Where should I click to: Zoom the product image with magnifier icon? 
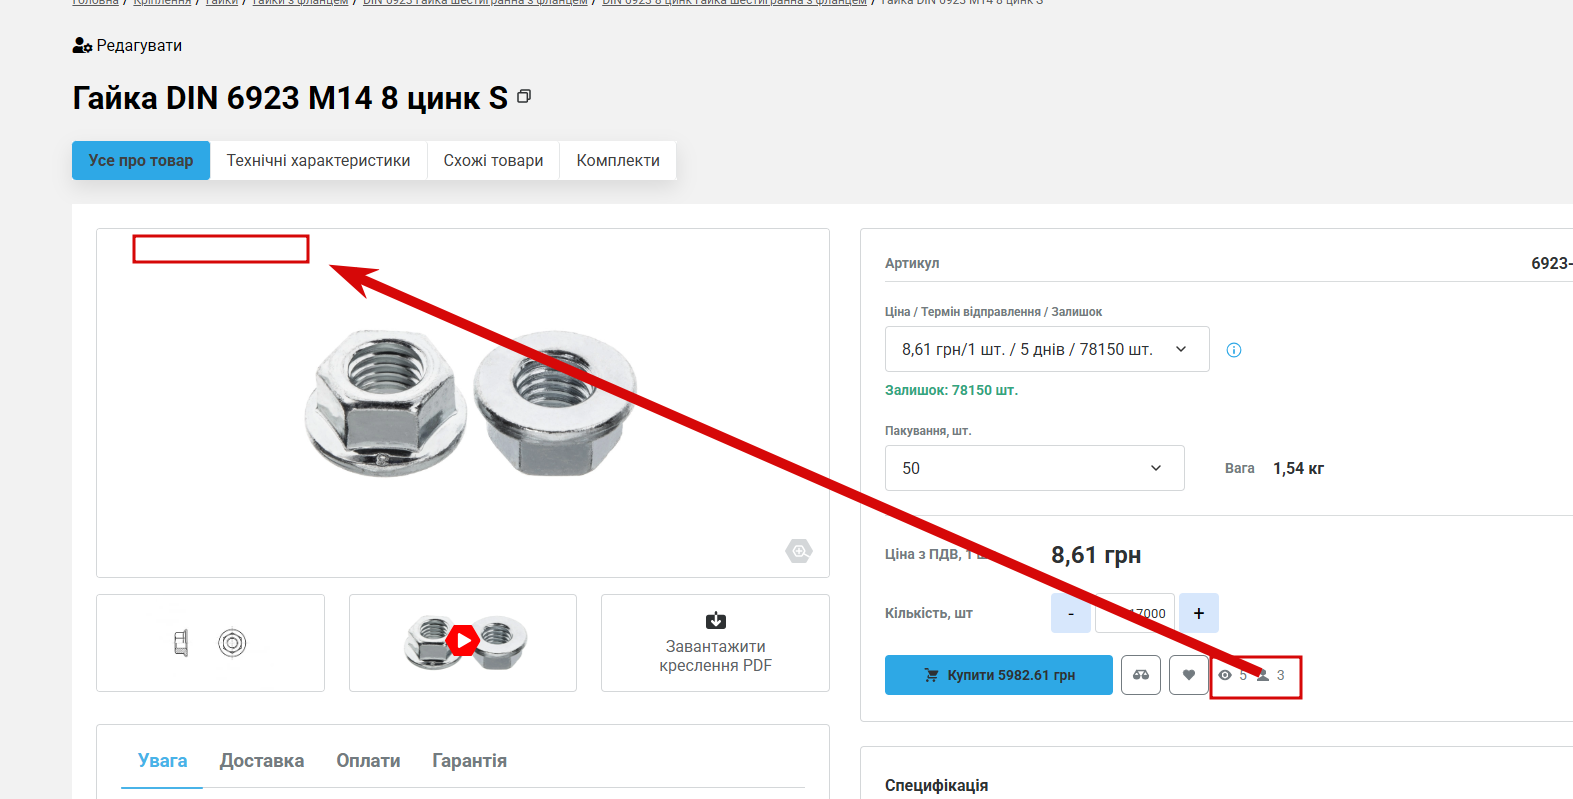click(x=799, y=551)
